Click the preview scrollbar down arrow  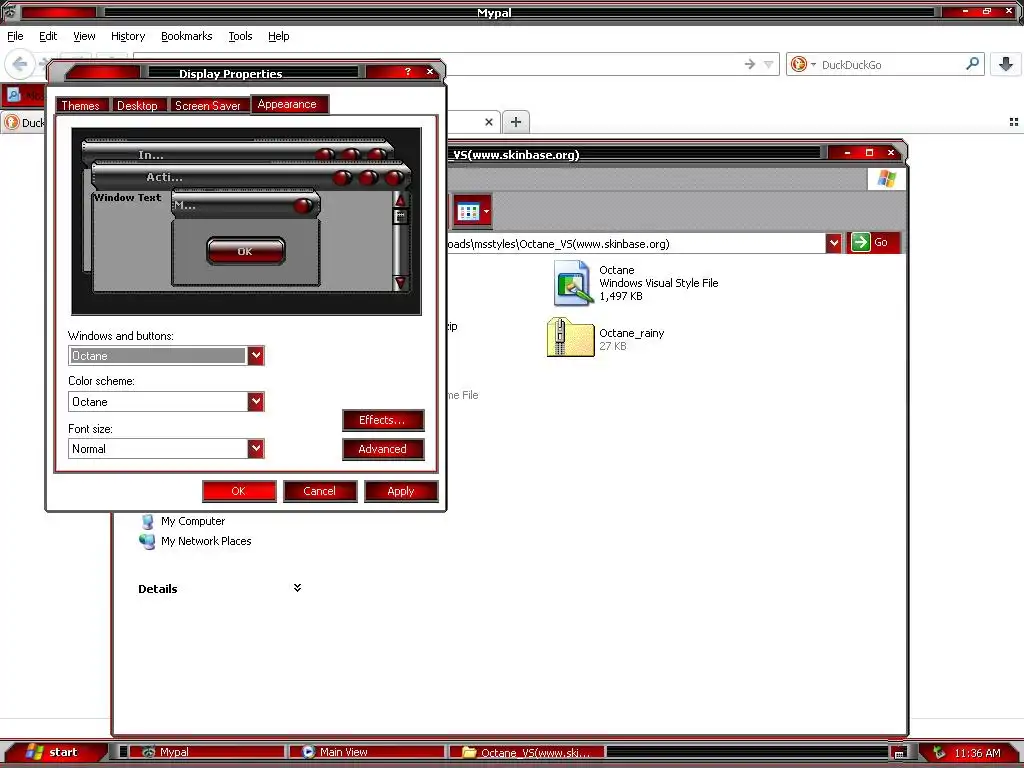click(x=400, y=282)
